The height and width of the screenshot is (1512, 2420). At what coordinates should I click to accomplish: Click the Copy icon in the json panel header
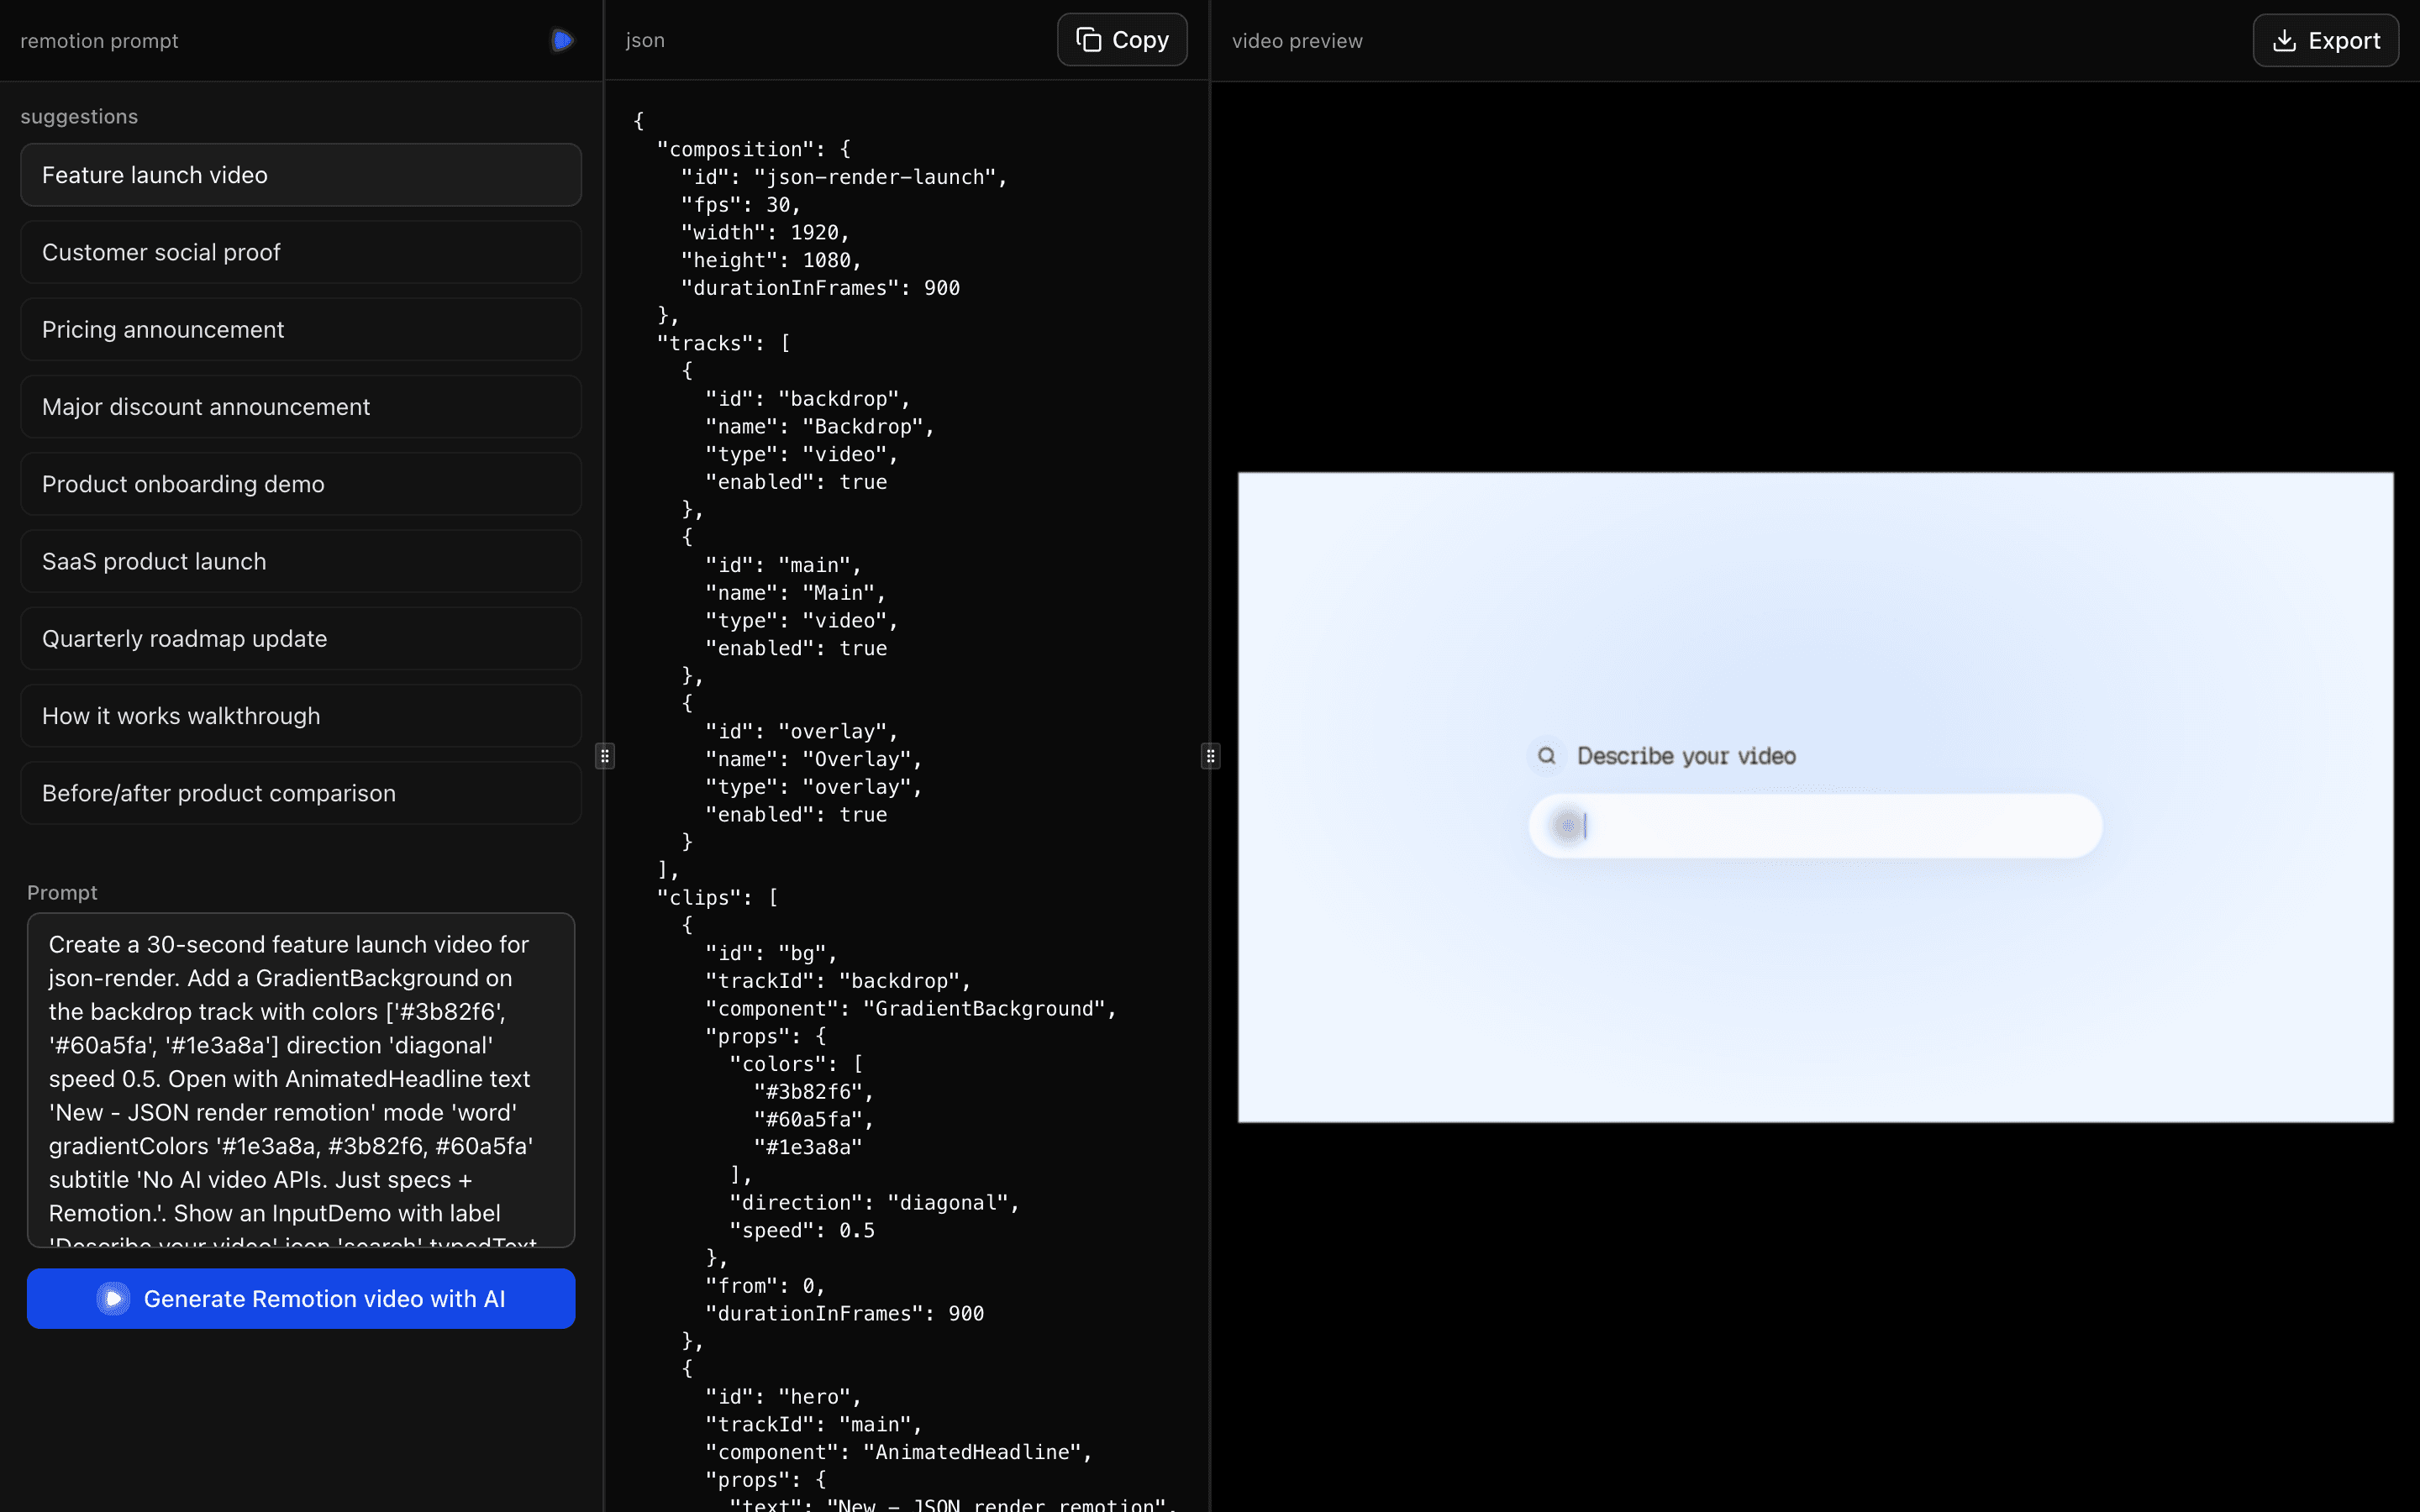1087,39
